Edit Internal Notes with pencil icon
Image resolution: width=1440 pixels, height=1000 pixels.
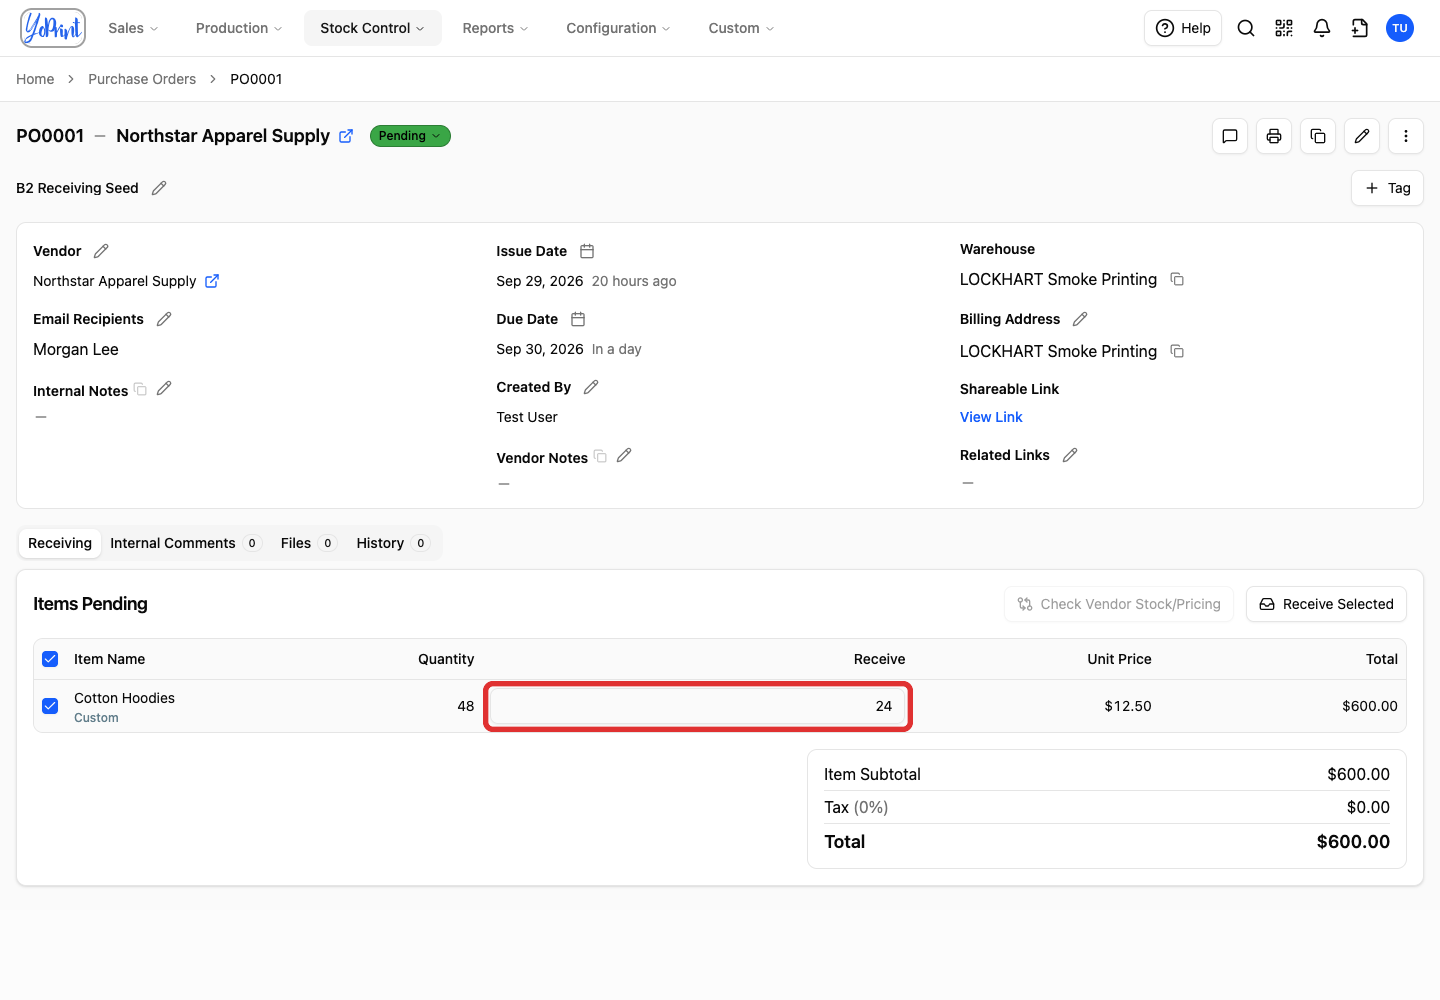coord(164,388)
